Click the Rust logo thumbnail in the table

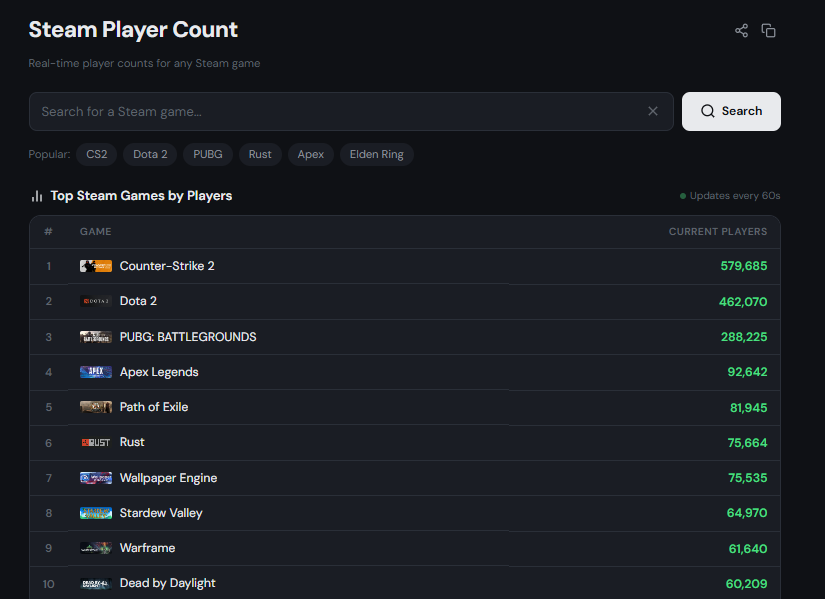[96, 442]
